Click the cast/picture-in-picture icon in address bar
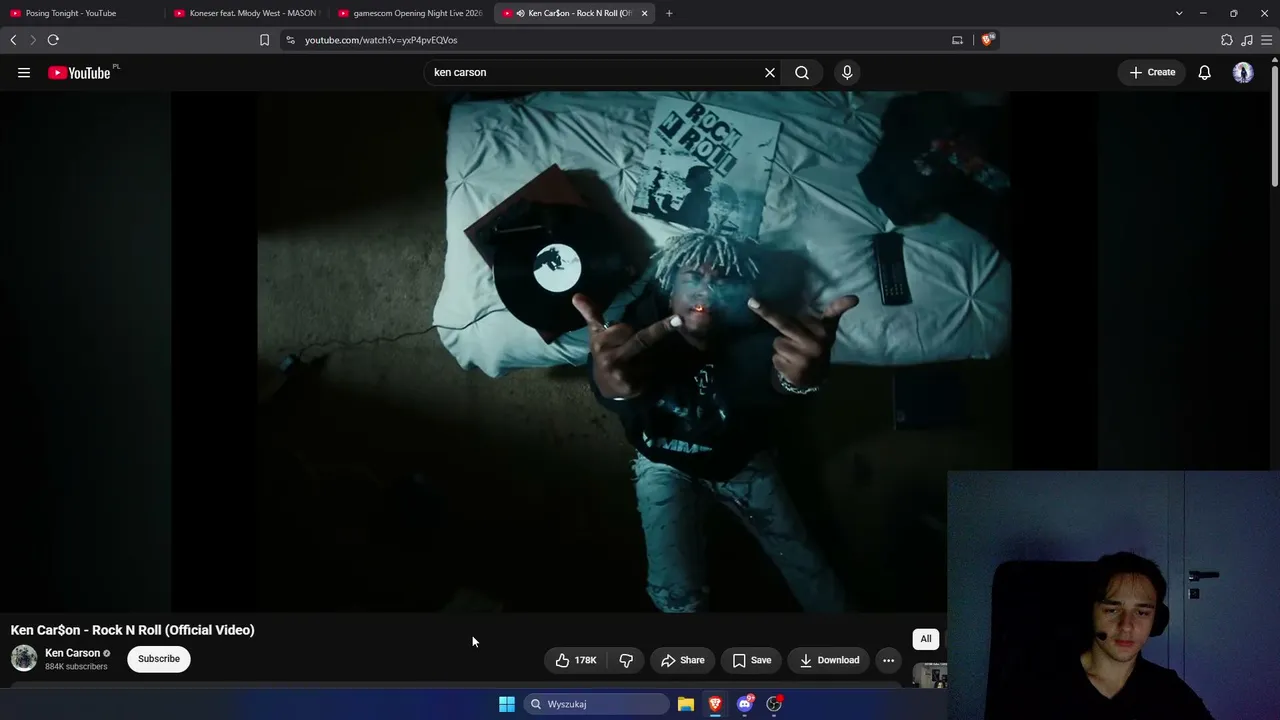 (x=957, y=40)
